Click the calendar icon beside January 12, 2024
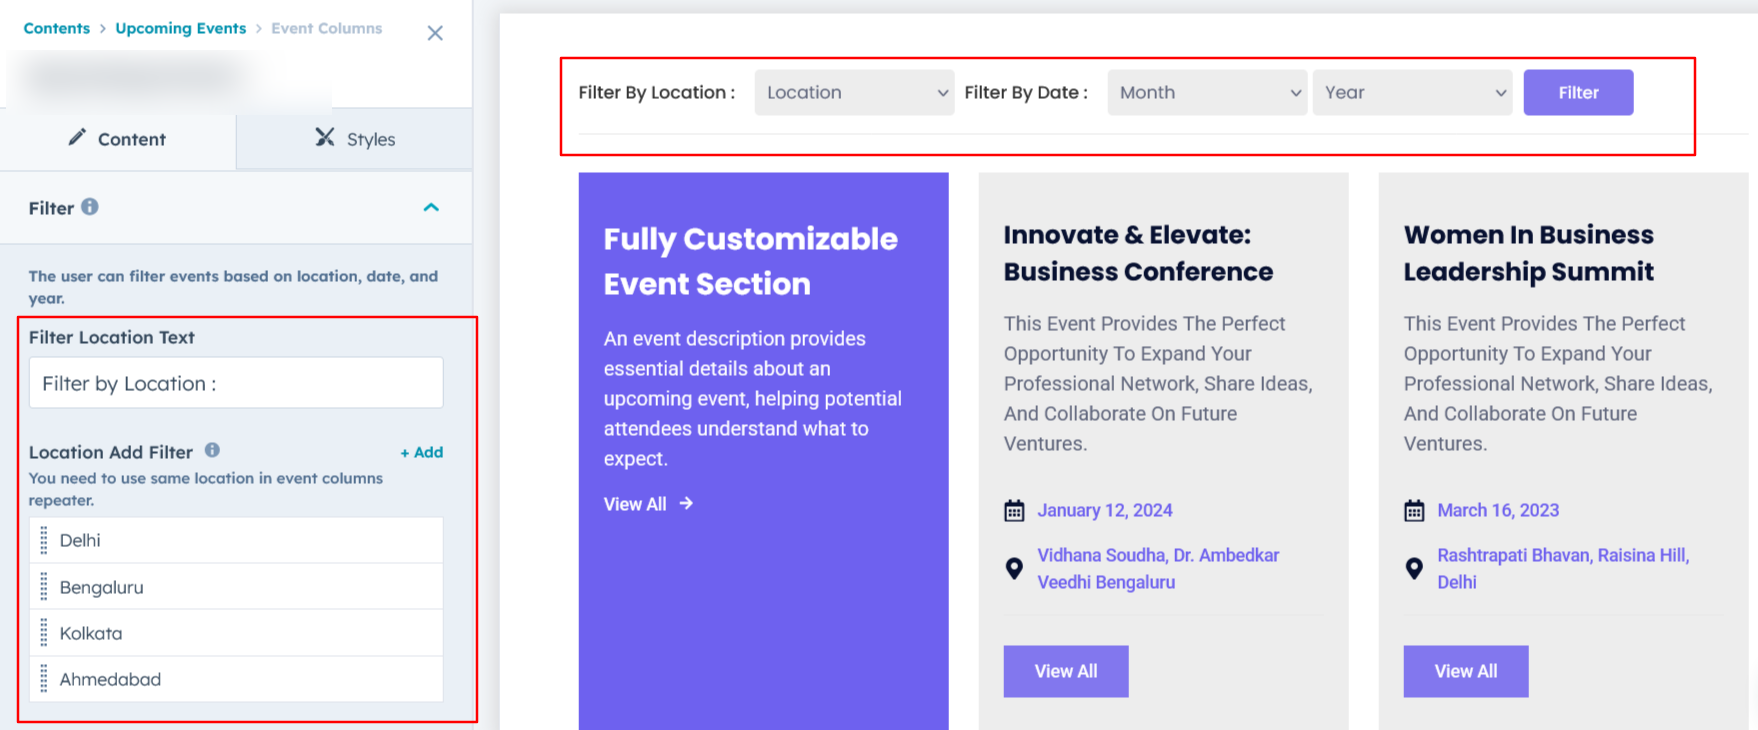 coord(1014,511)
